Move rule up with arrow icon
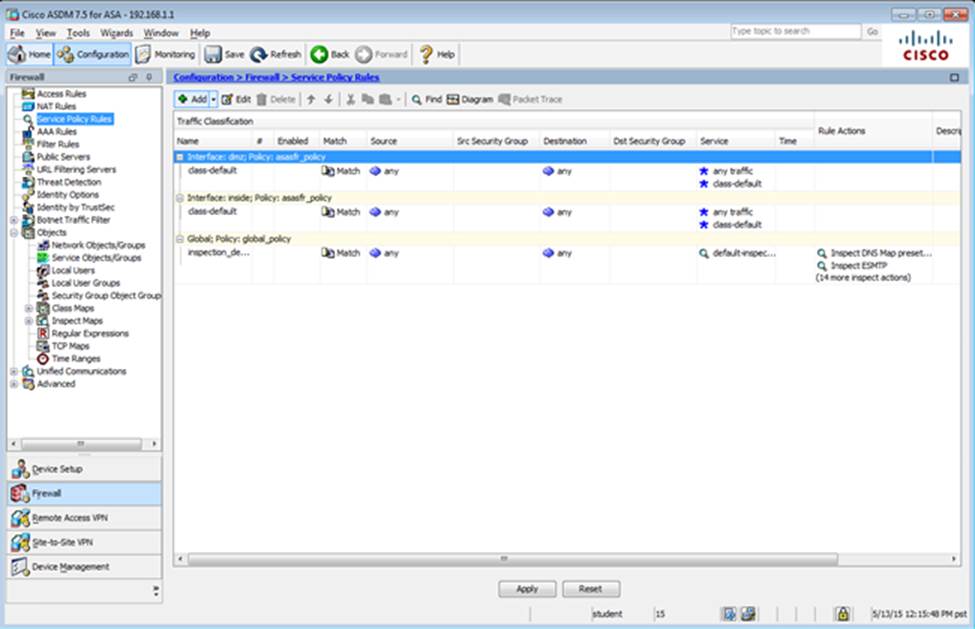This screenshot has height=629, width=975. click(x=311, y=99)
